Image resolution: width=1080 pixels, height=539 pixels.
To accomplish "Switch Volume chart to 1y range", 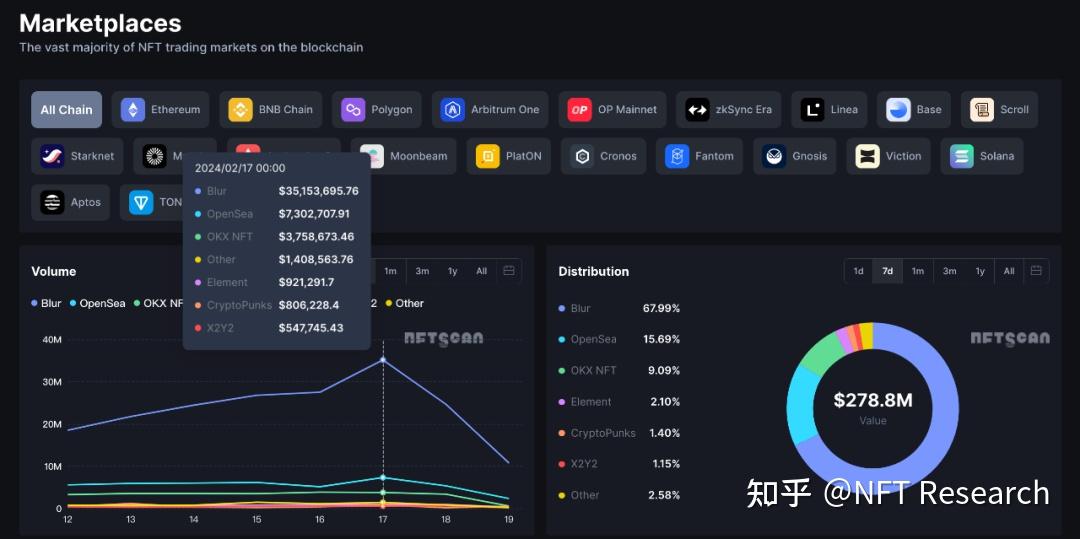I will click(x=453, y=271).
